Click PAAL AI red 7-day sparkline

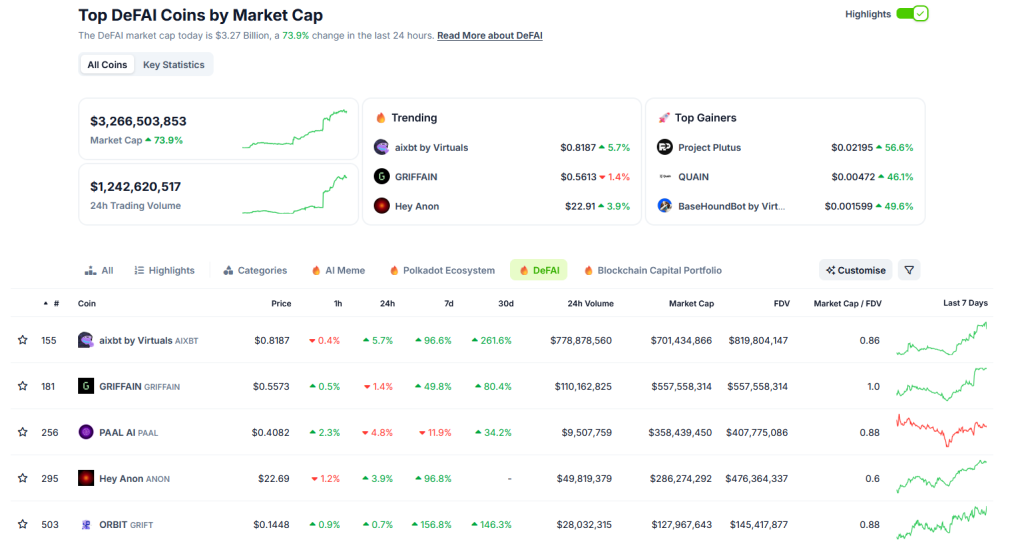point(942,430)
